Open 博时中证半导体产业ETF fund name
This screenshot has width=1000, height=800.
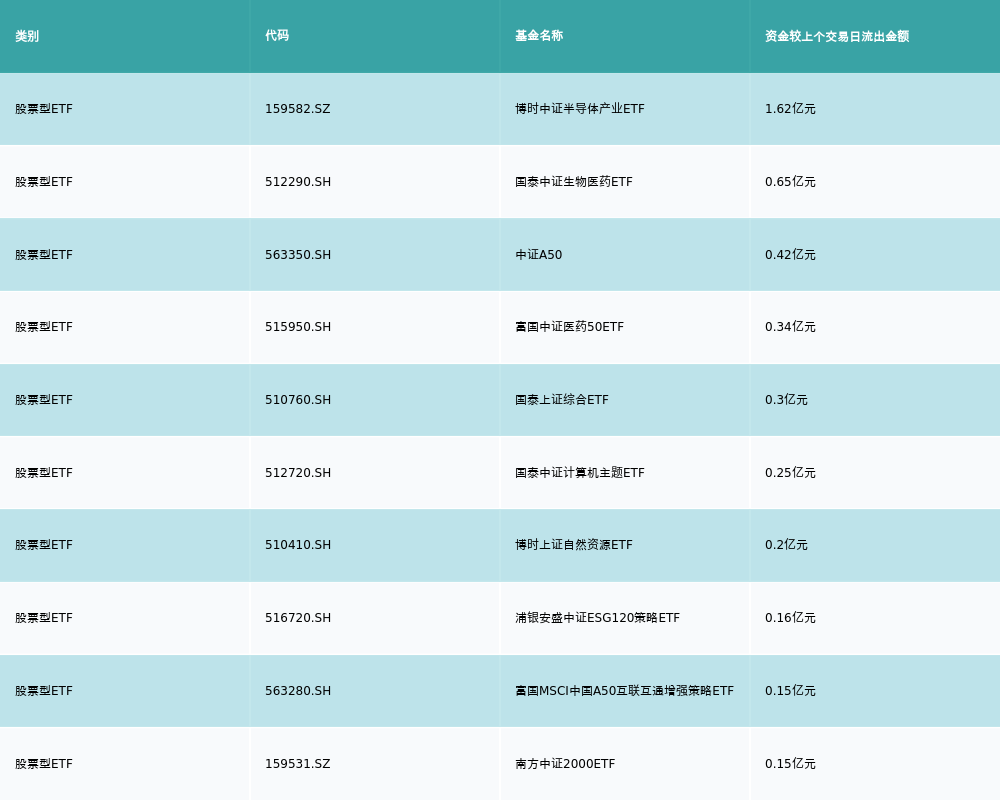(580, 109)
